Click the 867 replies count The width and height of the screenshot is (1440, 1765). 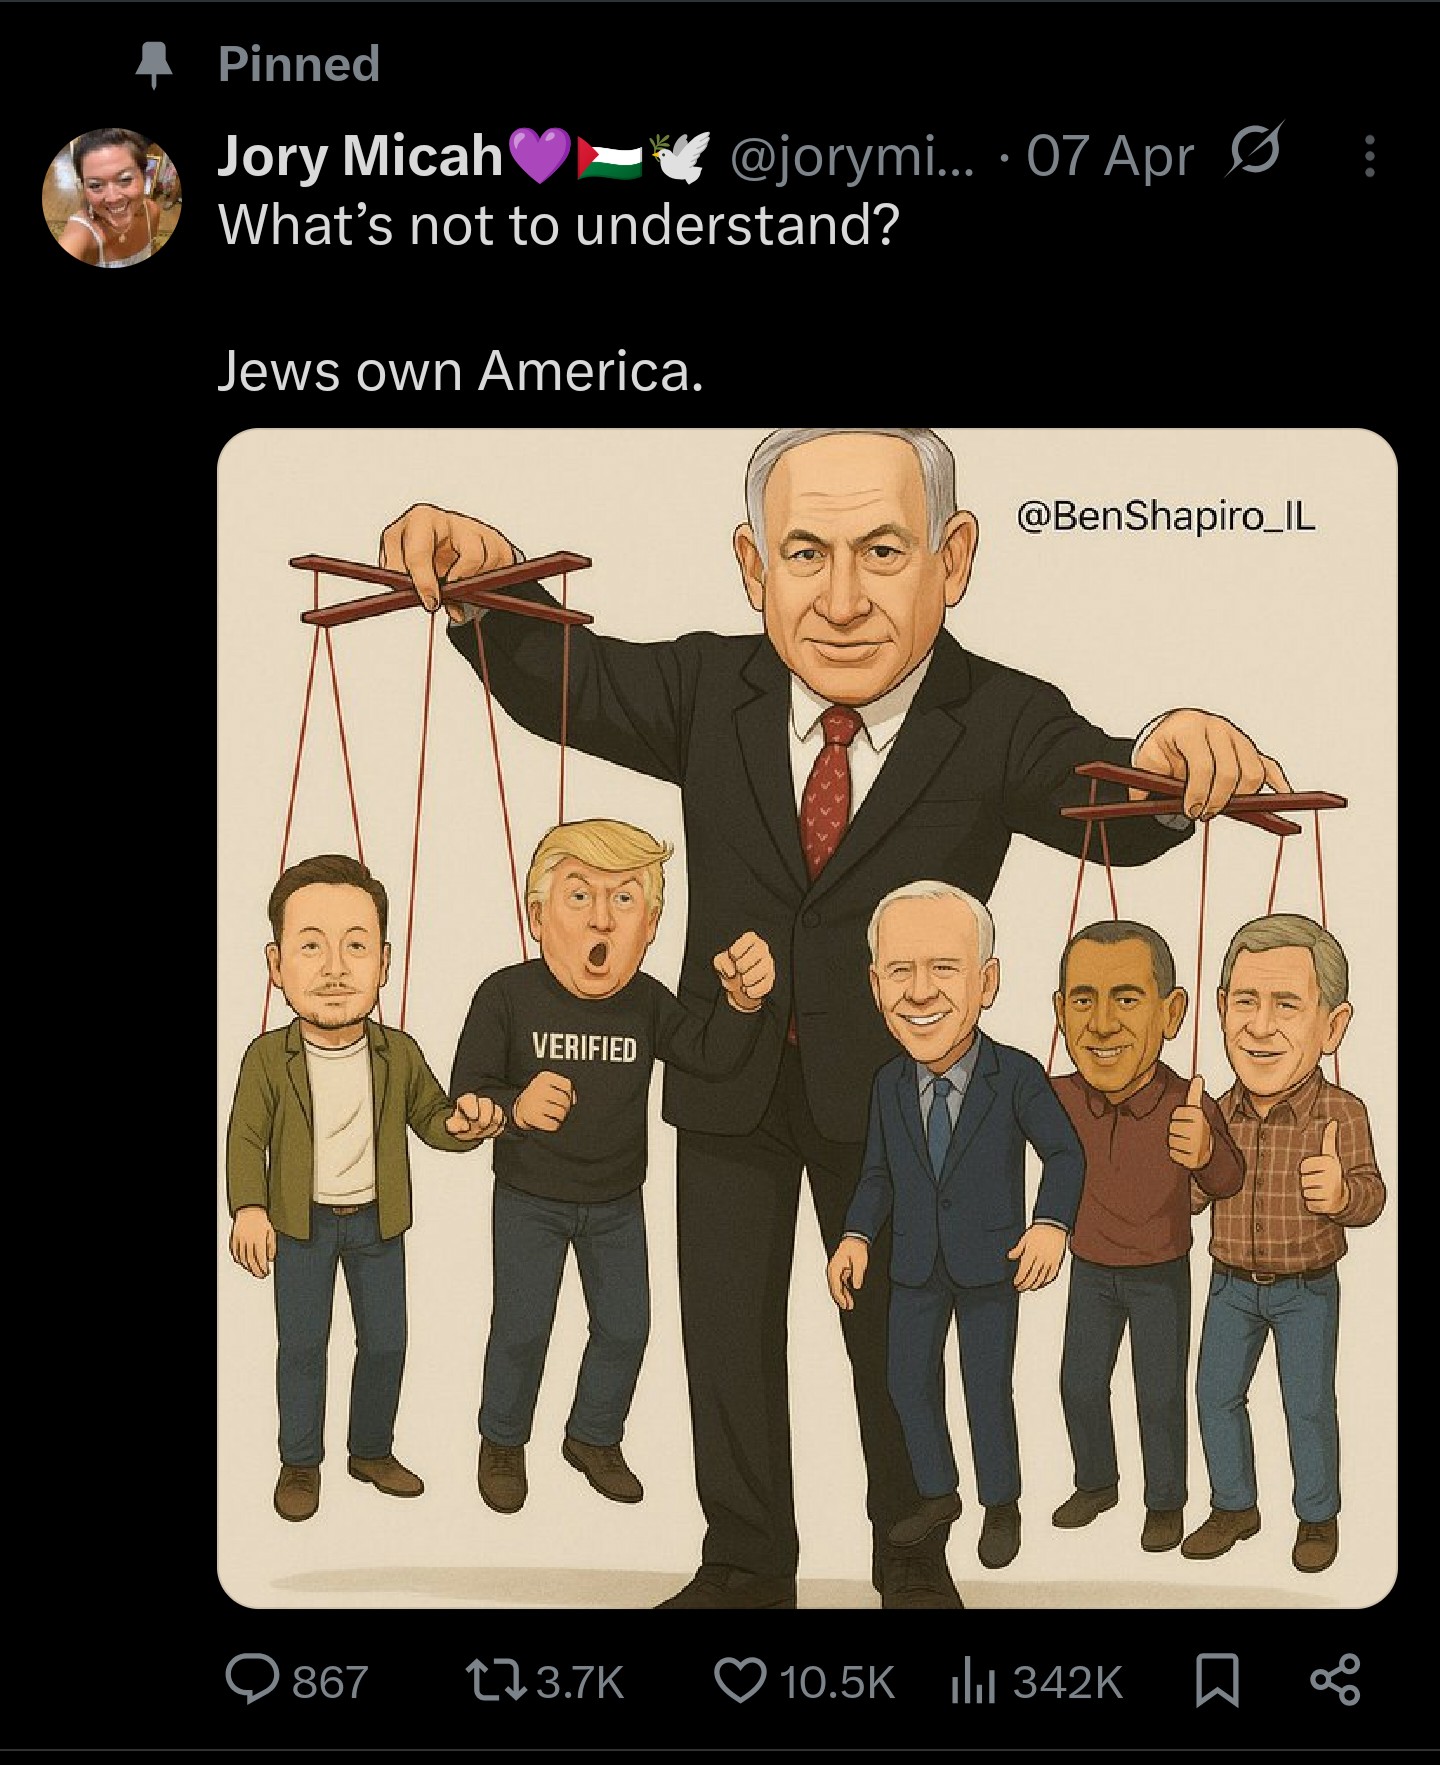[x=330, y=1682]
